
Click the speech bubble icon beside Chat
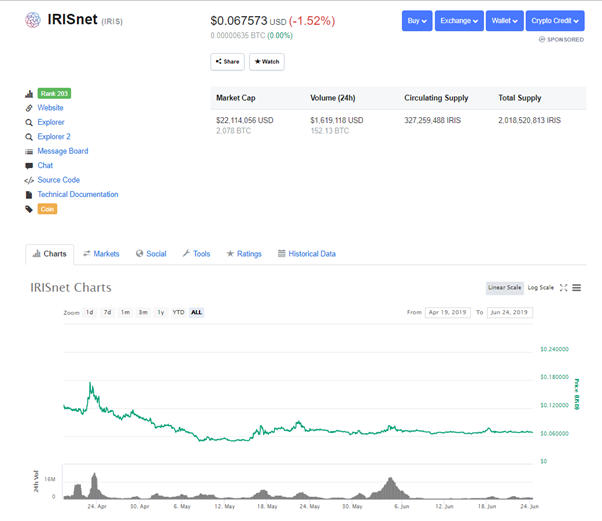pos(29,166)
